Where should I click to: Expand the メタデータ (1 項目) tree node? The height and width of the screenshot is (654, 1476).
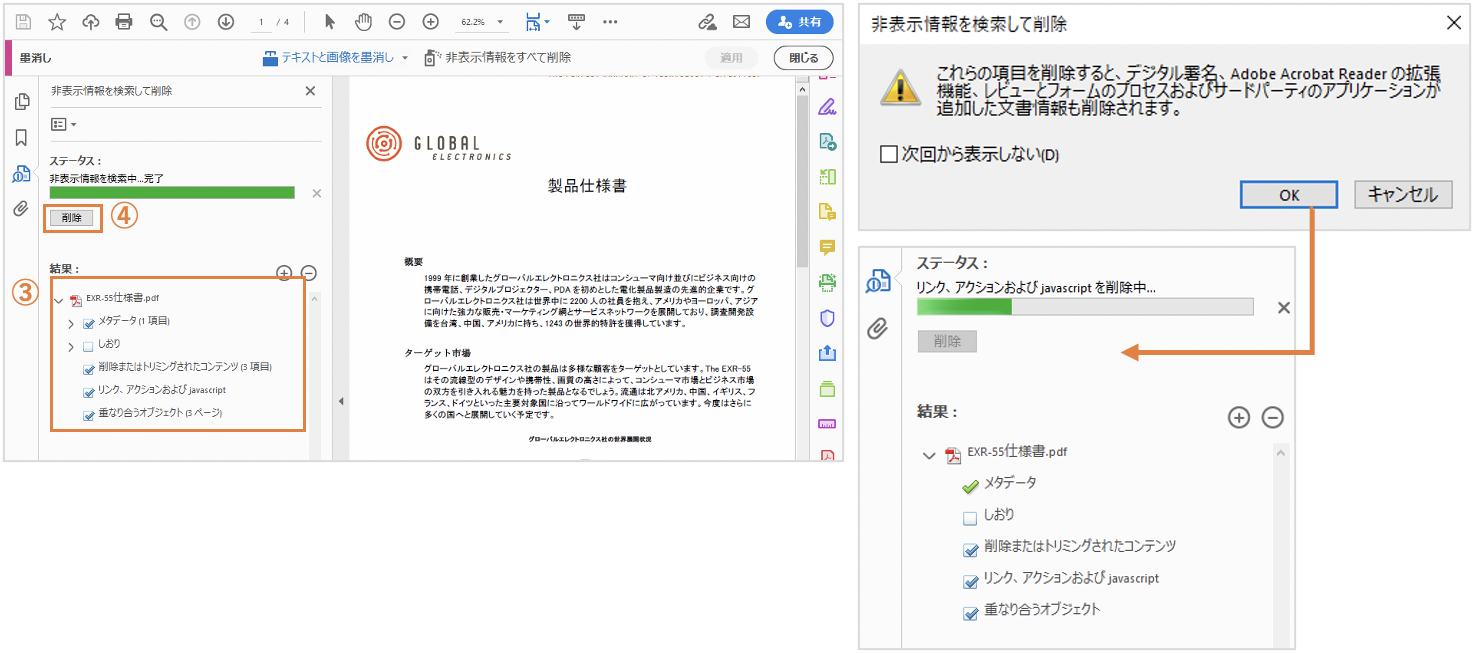tap(71, 323)
